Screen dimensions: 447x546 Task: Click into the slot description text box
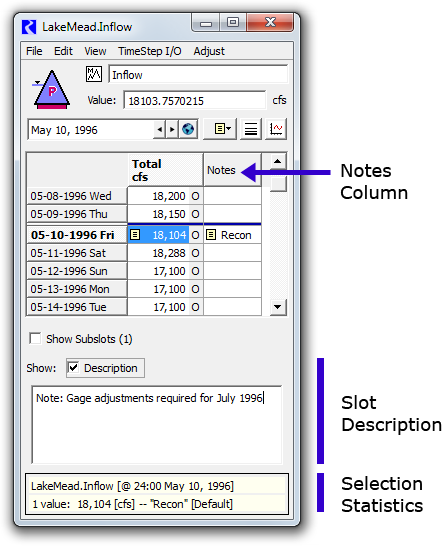pos(157,424)
